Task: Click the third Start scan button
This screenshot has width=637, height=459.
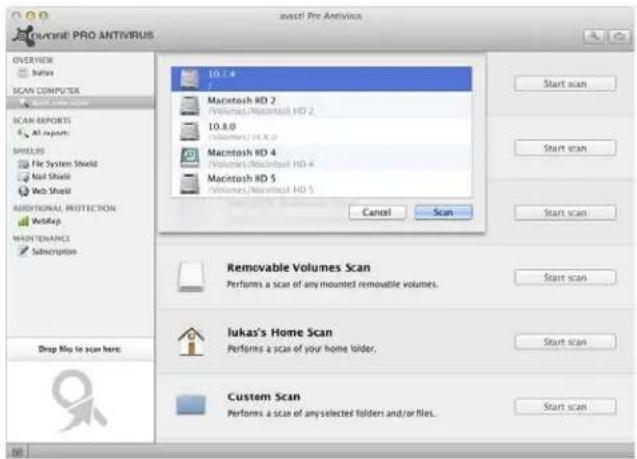Action: pyautogui.click(x=565, y=213)
